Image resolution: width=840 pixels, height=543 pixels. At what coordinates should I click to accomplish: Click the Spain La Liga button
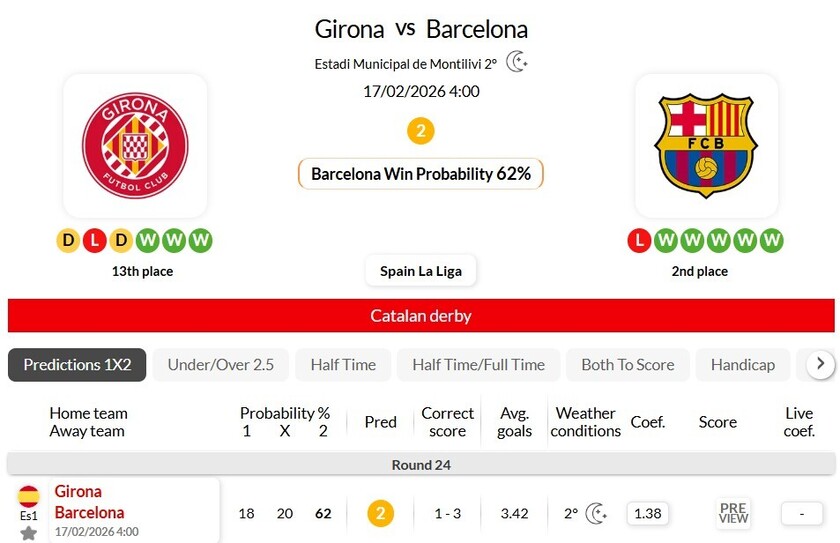[x=420, y=271]
